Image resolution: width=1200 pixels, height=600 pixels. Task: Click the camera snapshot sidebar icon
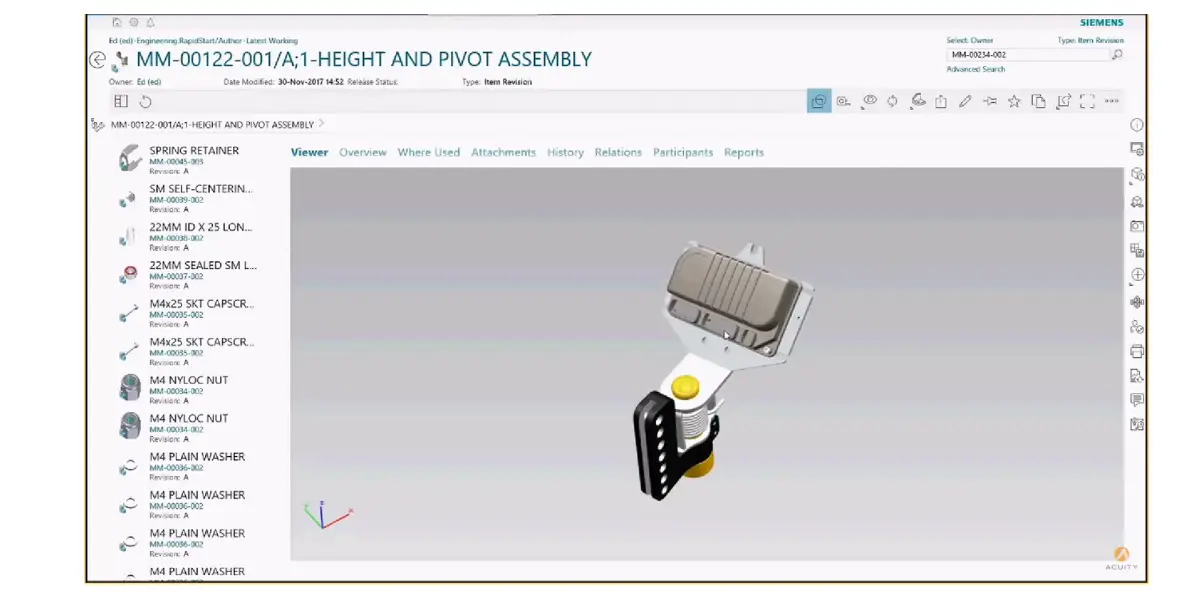click(x=1137, y=226)
